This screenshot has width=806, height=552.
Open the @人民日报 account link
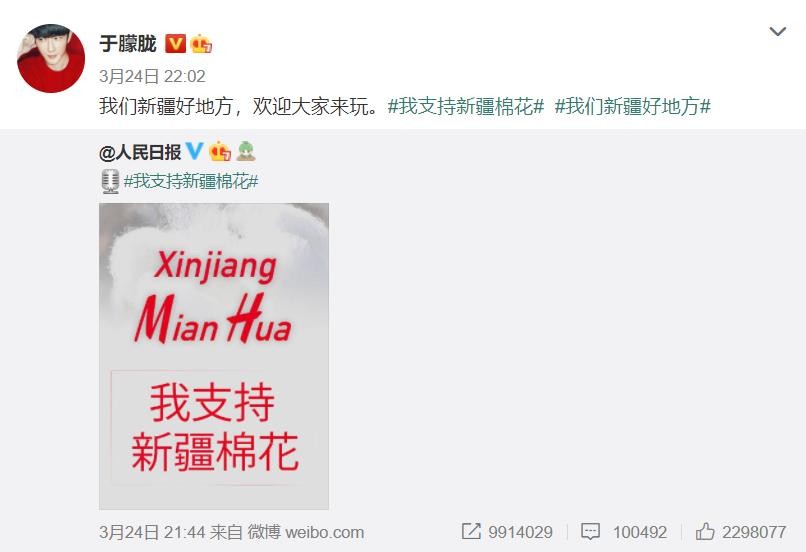[140, 152]
